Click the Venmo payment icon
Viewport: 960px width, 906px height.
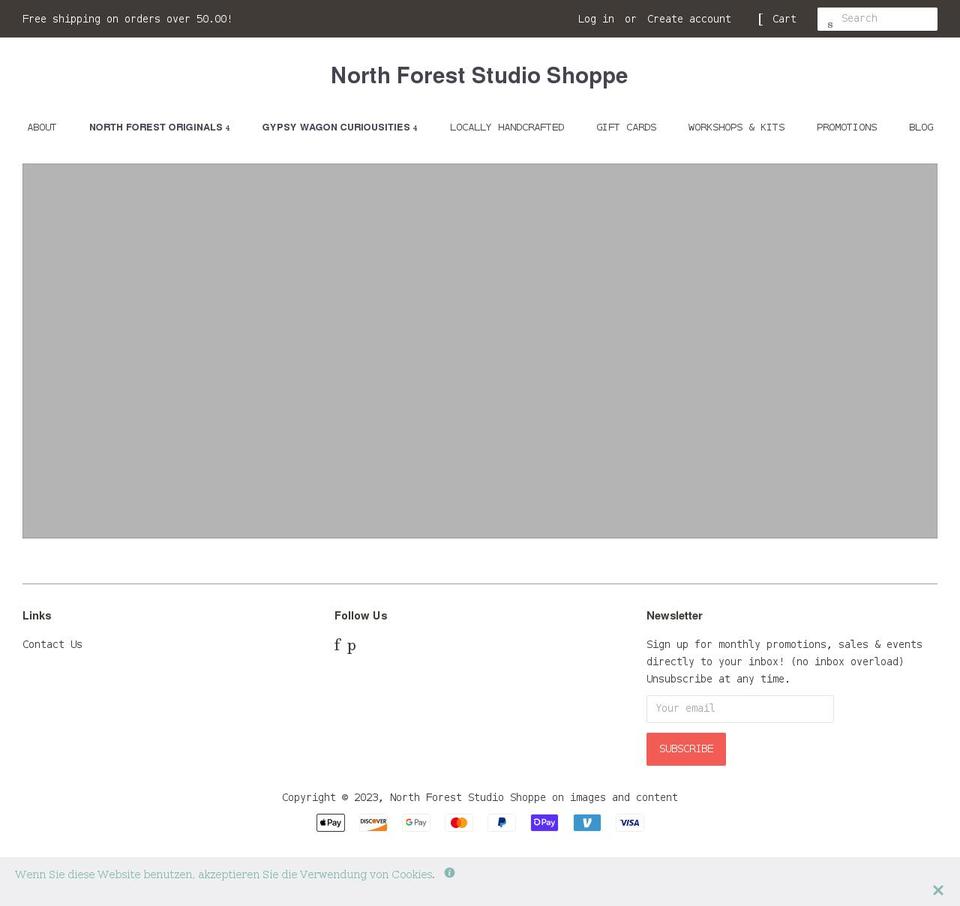pyautogui.click(x=587, y=823)
